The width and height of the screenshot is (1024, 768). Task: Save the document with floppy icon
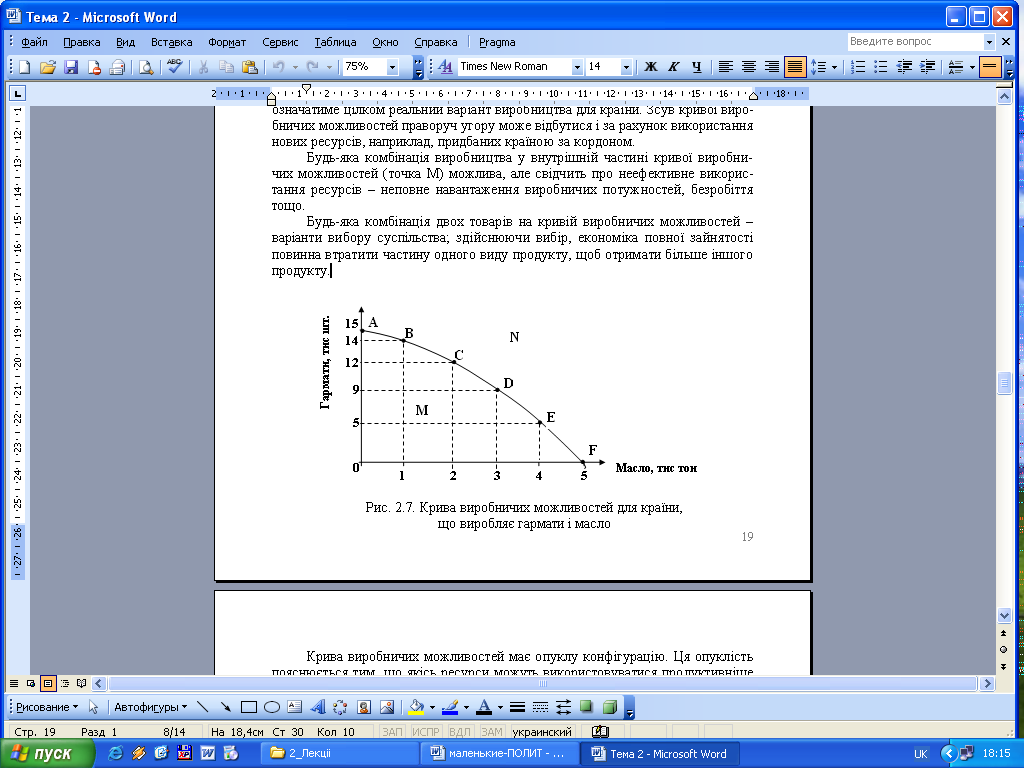(71, 67)
